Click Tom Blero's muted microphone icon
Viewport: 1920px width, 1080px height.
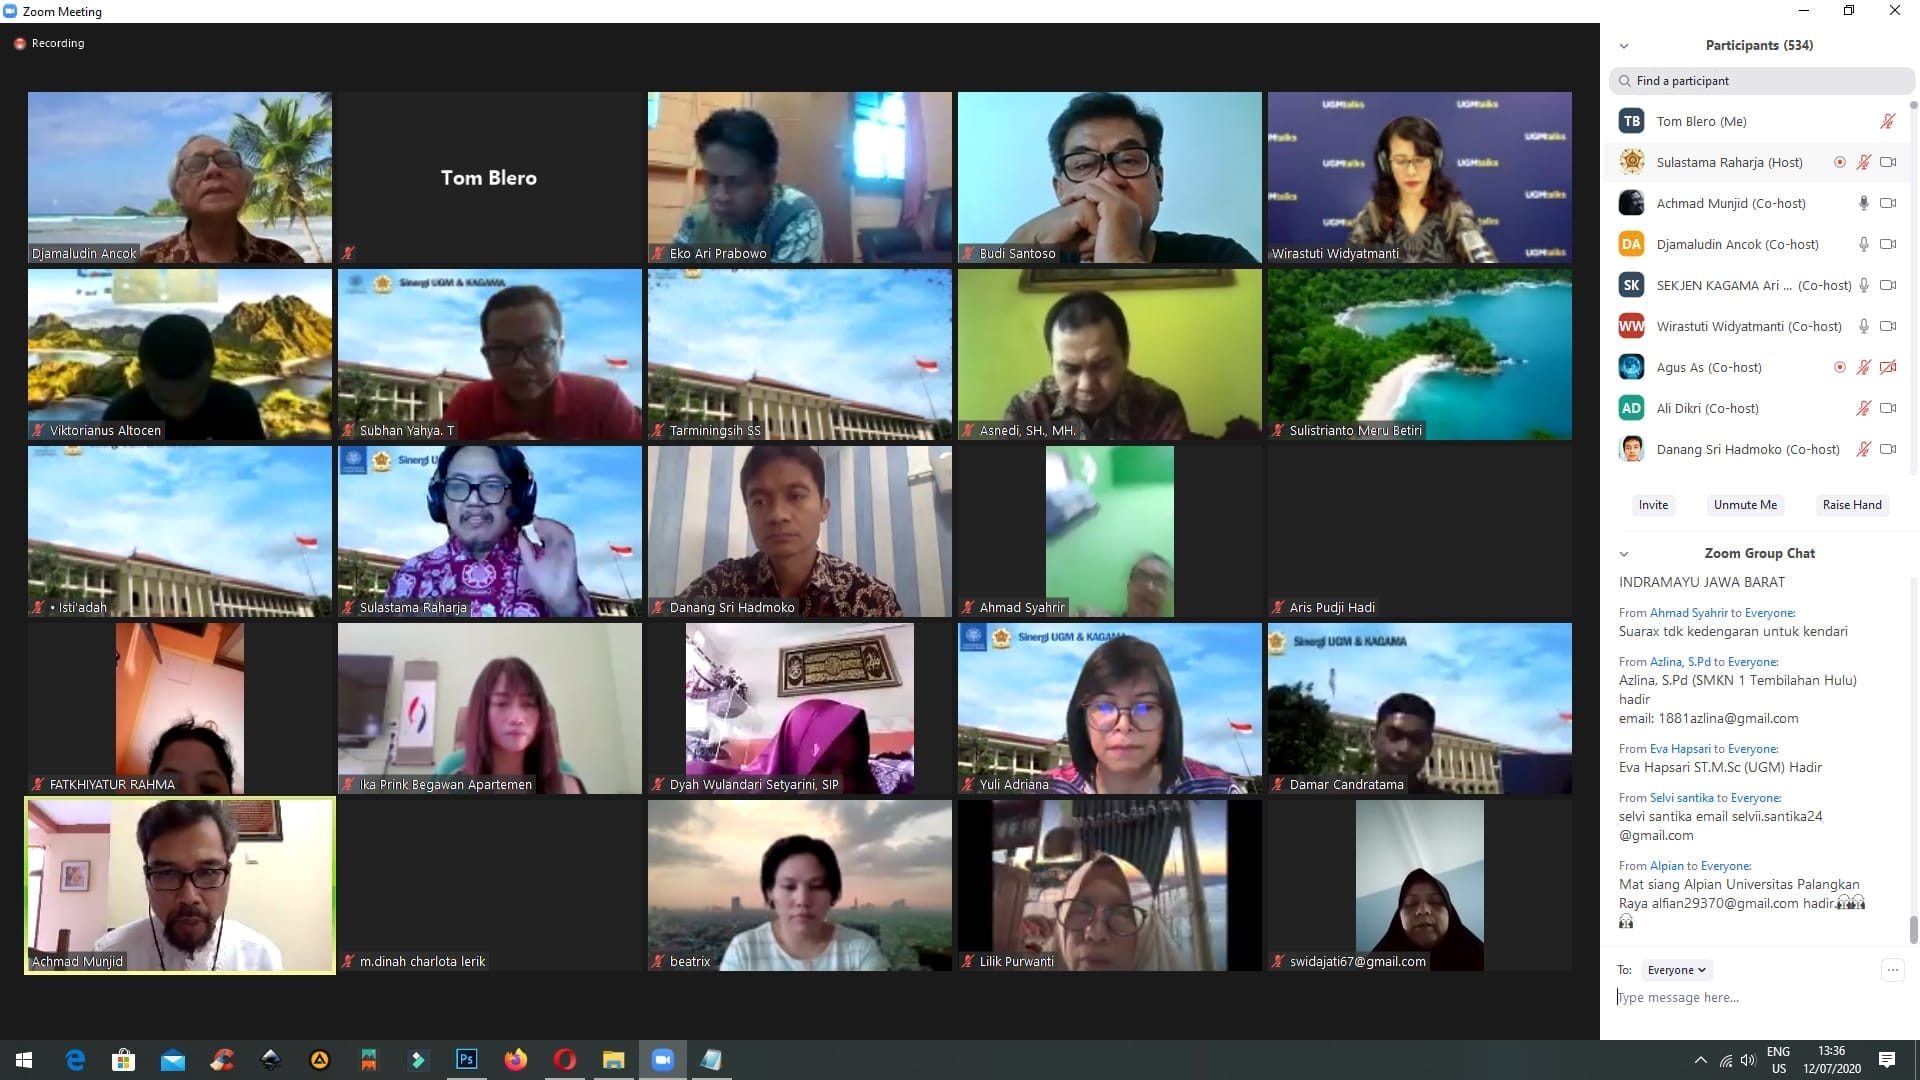[x=1887, y=121]
